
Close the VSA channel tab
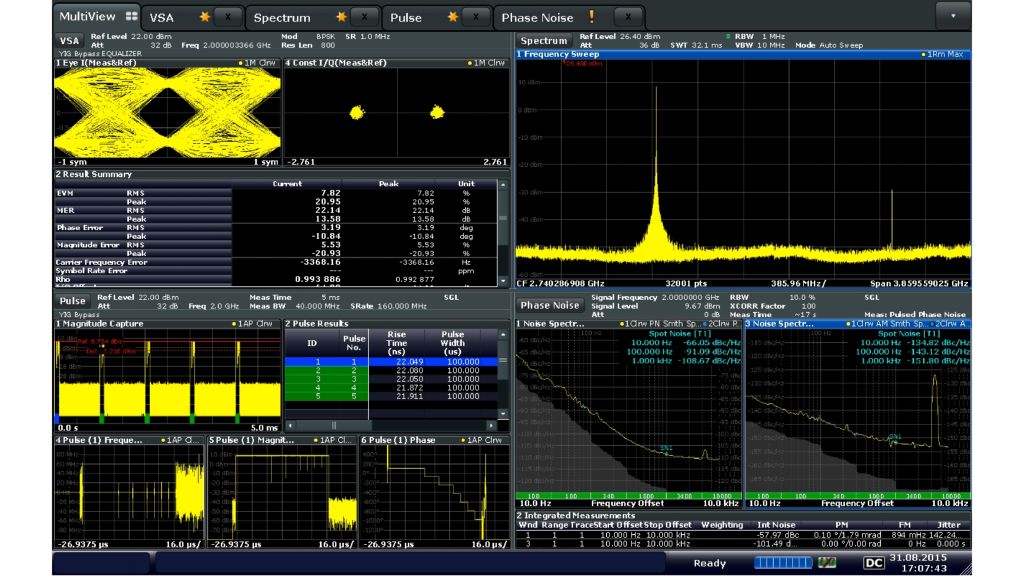click(x=229, y=18)
